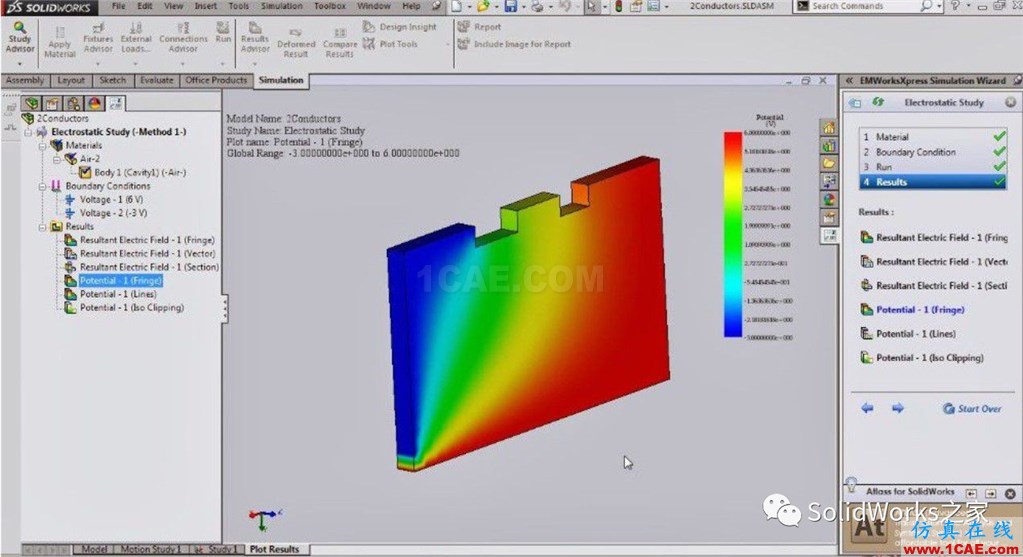1023x557 pixels.
Task: Select Body 1 (Cavity1) (-Air-) item
Action: 132,172
